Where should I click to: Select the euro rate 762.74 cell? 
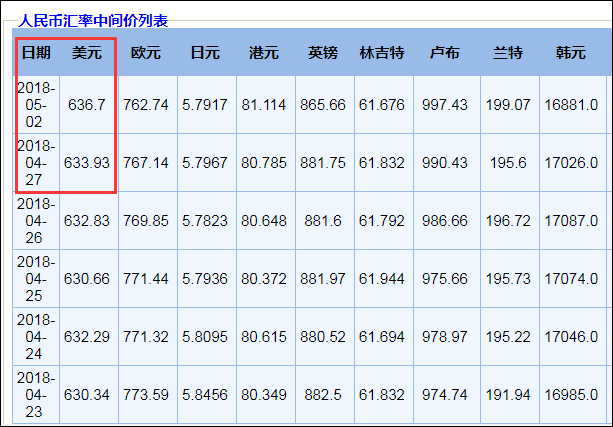[x=146, y=104]
